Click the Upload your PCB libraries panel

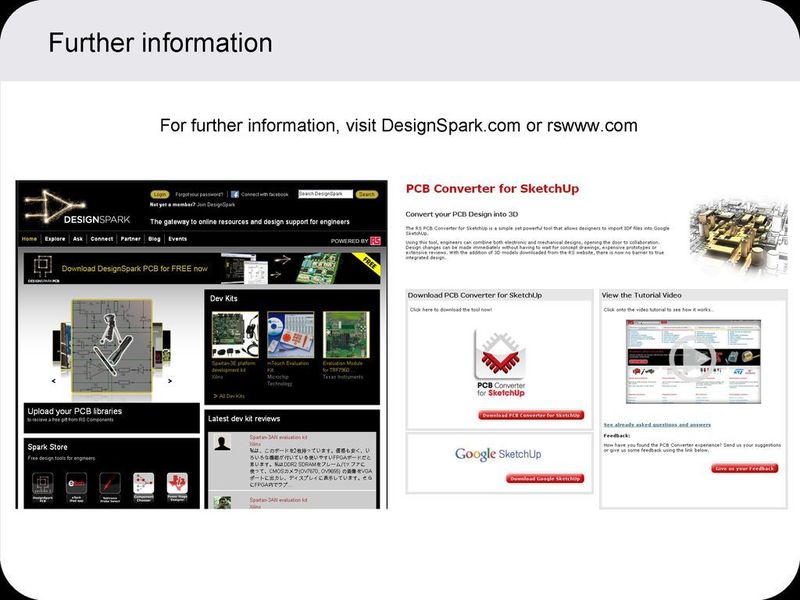pyautogui.click(x=112, y=418)
